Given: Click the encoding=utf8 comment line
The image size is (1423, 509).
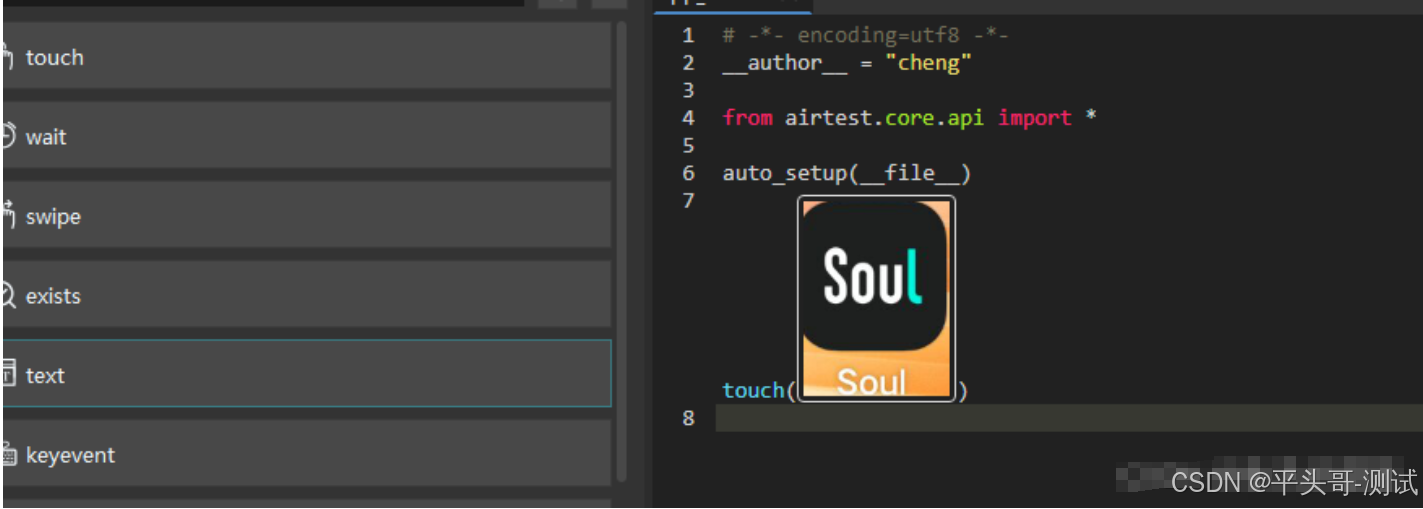Looking at the screenshot, I should click(x=865, y=36).
